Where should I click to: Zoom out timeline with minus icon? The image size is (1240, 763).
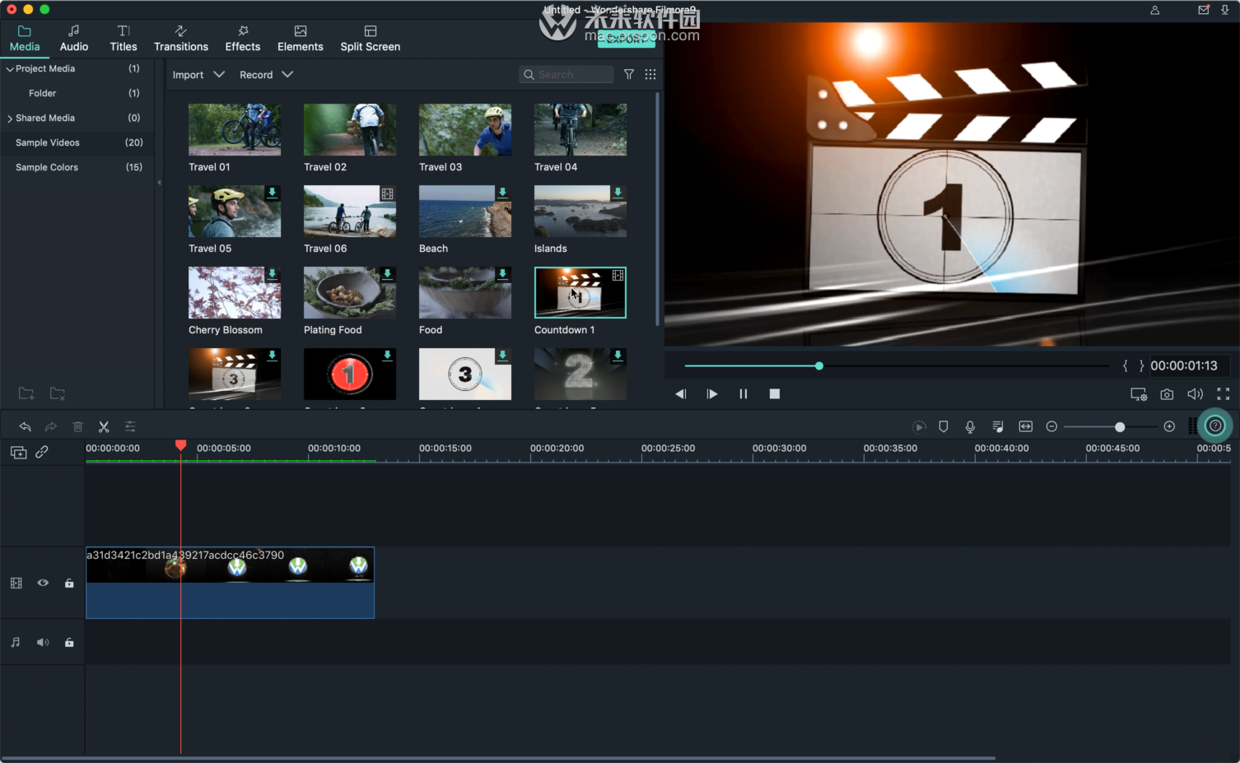(x=1052, y=427)
